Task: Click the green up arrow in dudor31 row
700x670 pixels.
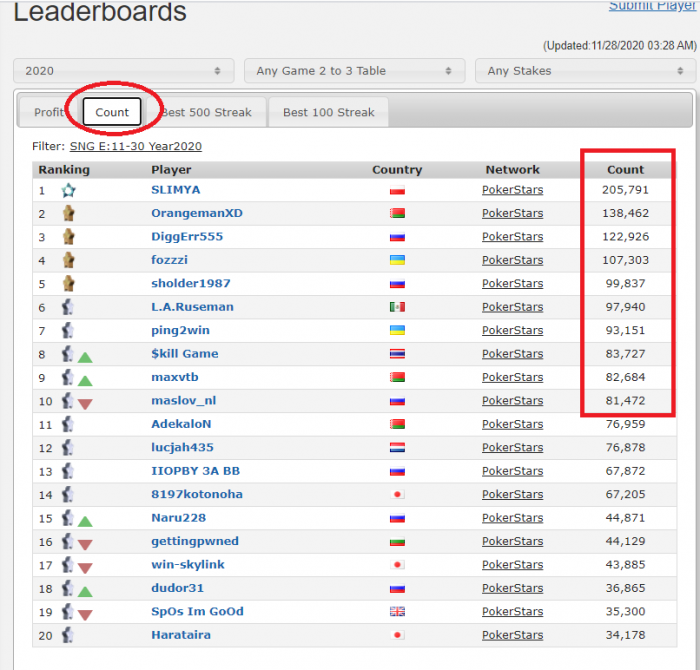Action: tap(85, 592)
